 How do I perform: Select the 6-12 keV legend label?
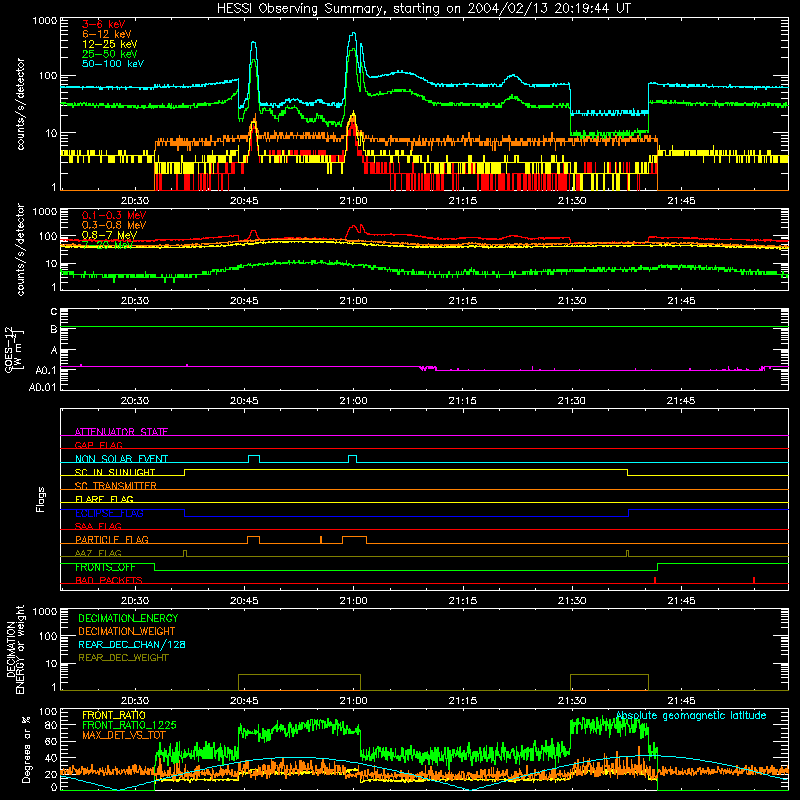[x=106, y=34]
